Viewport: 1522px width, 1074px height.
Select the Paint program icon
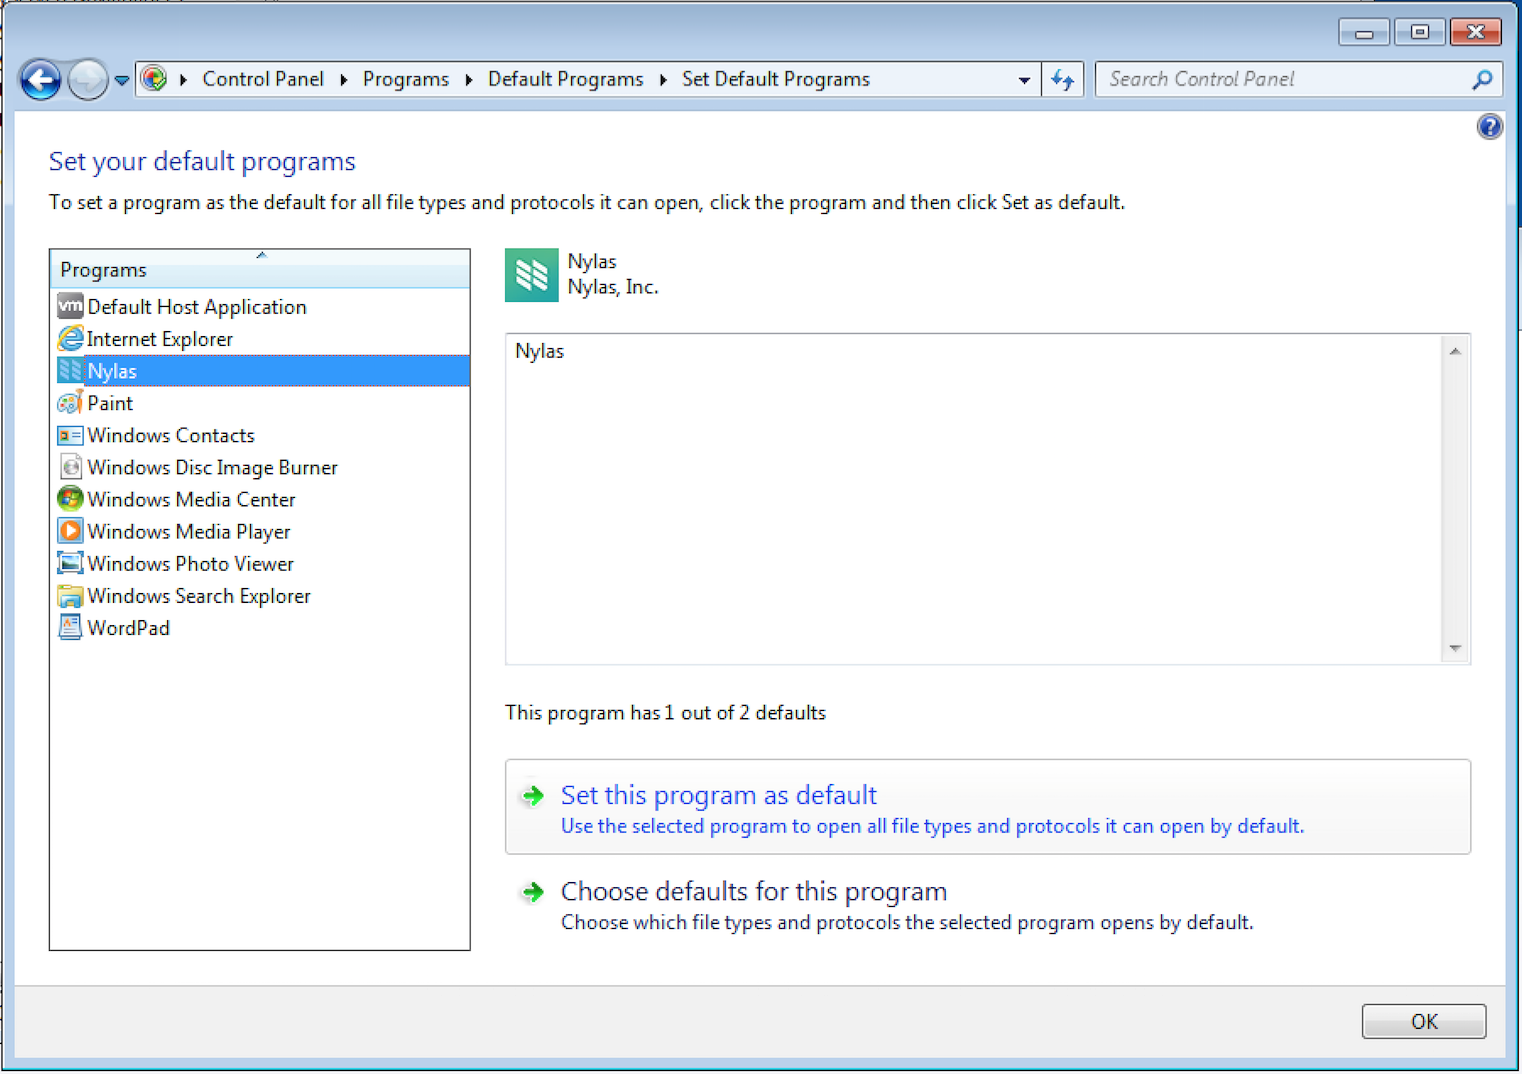point(70,403)
